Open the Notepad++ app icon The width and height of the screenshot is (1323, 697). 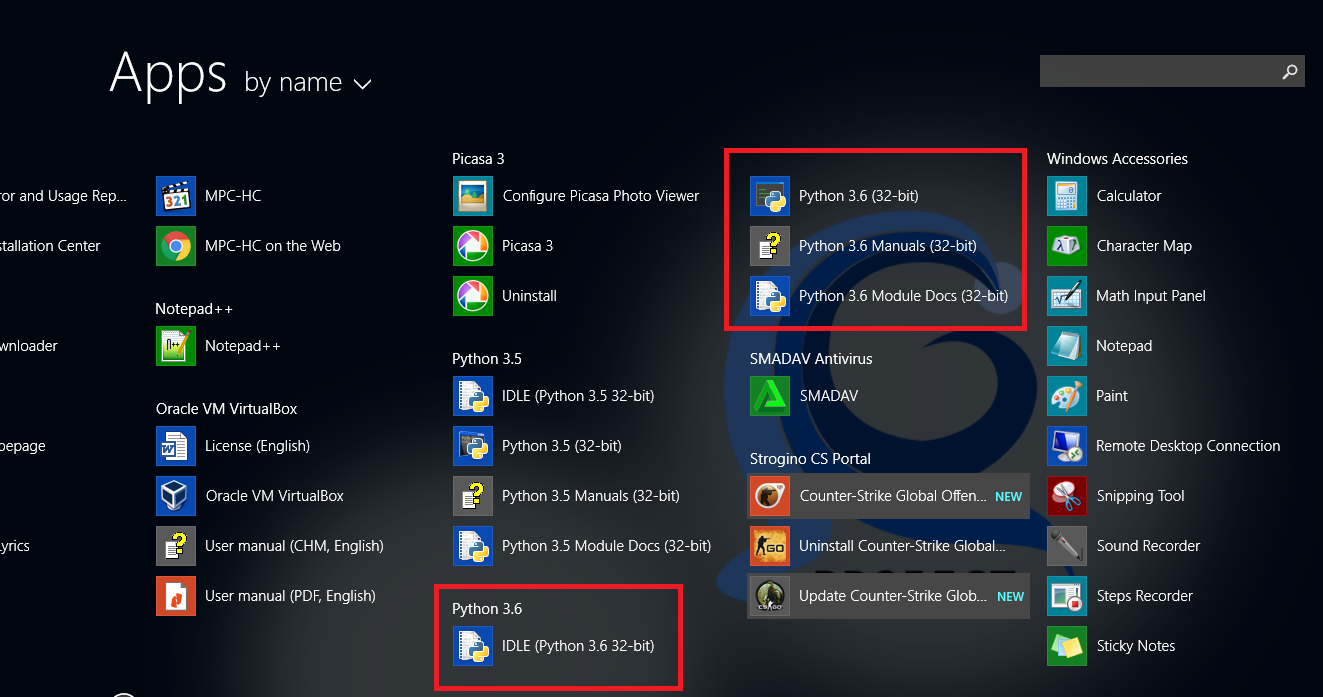(176, 346)
